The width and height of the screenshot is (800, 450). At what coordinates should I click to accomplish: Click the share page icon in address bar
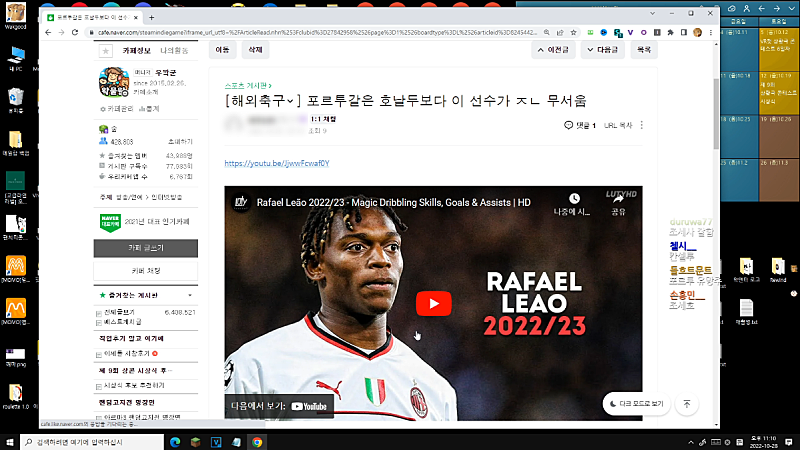click(560, 32)
